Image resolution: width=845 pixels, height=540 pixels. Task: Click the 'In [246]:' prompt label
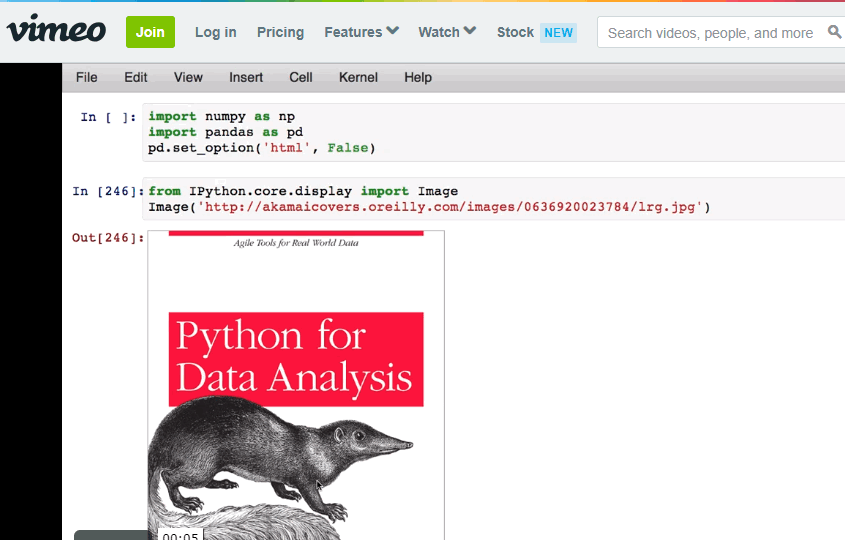108,191
